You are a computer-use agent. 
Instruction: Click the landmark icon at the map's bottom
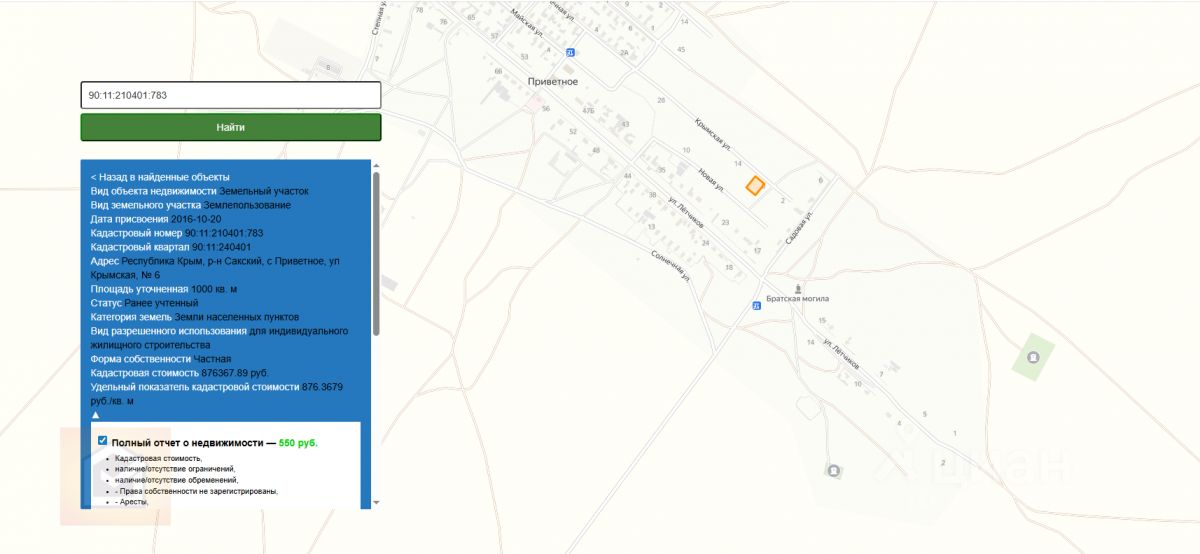coord(833,470)
